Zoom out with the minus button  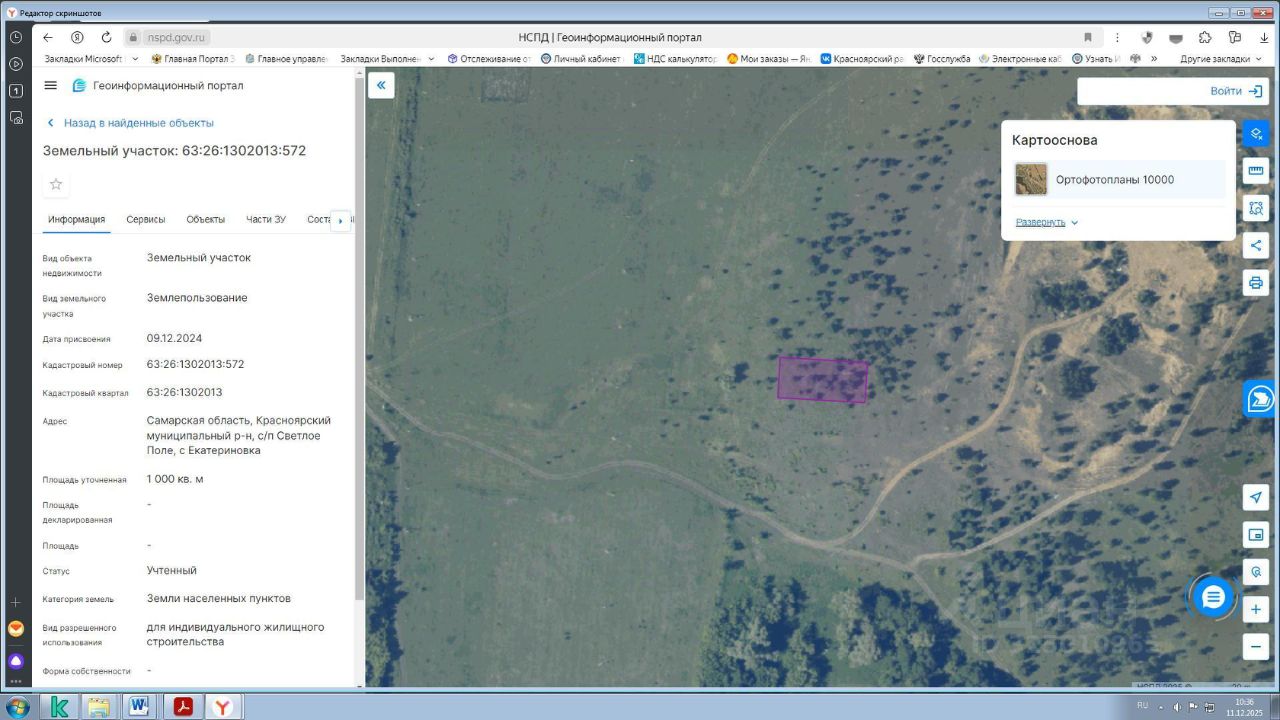(1256, 646)
